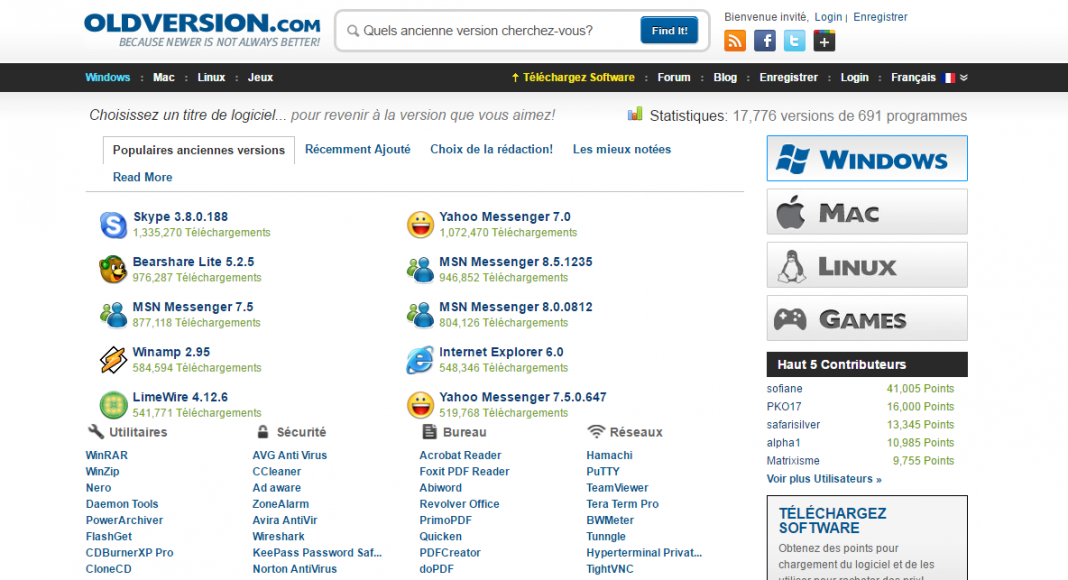Open the Wireshark security link
The height and width of the screenshot is (580, 1068).
(x=278, y=536)
